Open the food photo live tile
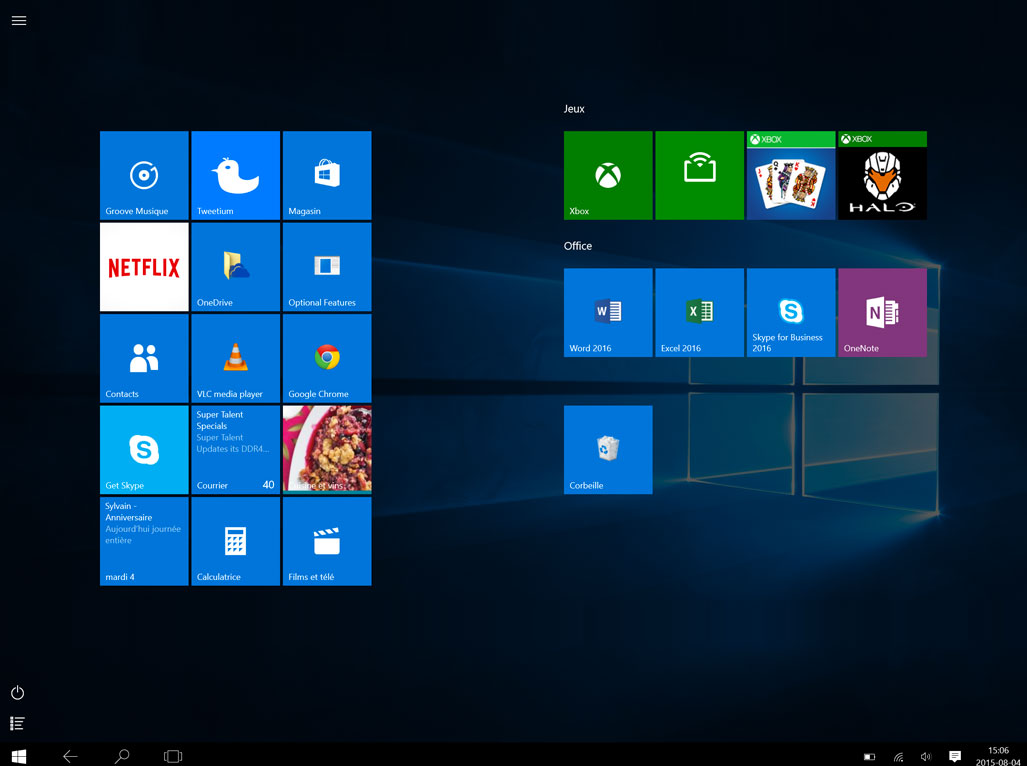Image resolution: width=1027 pixels, height=766 pixels. click(x=327, y=450)
